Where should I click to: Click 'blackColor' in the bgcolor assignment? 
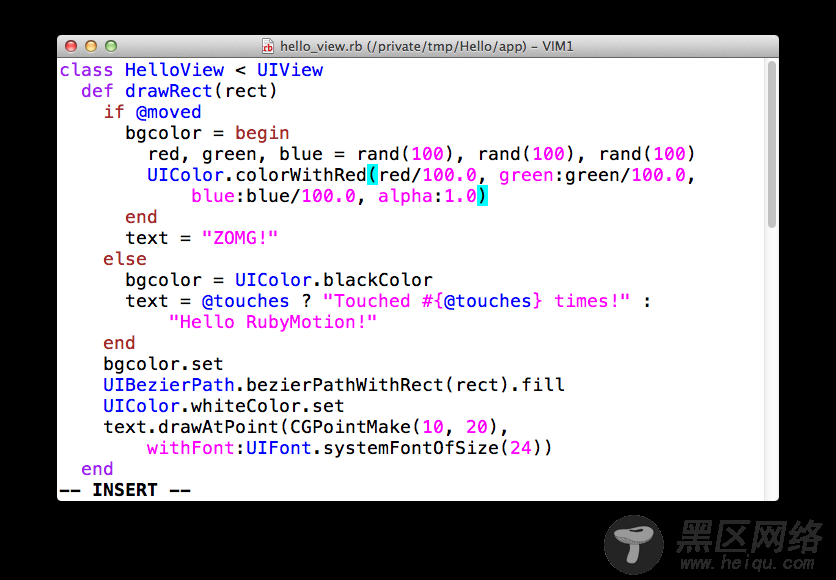pos(377,280)
